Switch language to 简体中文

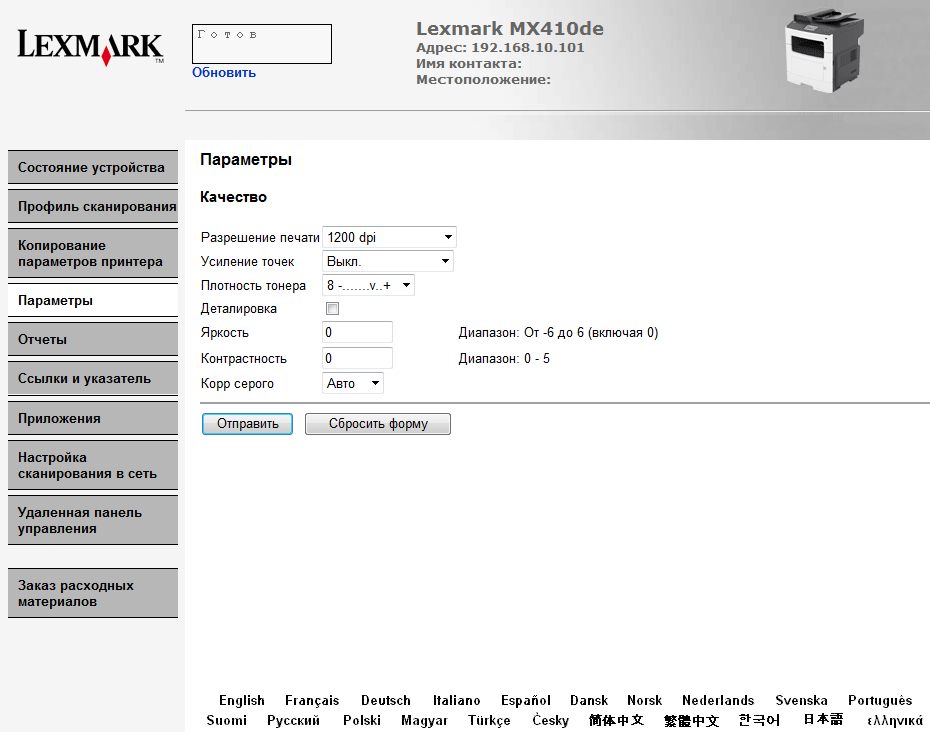click(x=616, y=720)
